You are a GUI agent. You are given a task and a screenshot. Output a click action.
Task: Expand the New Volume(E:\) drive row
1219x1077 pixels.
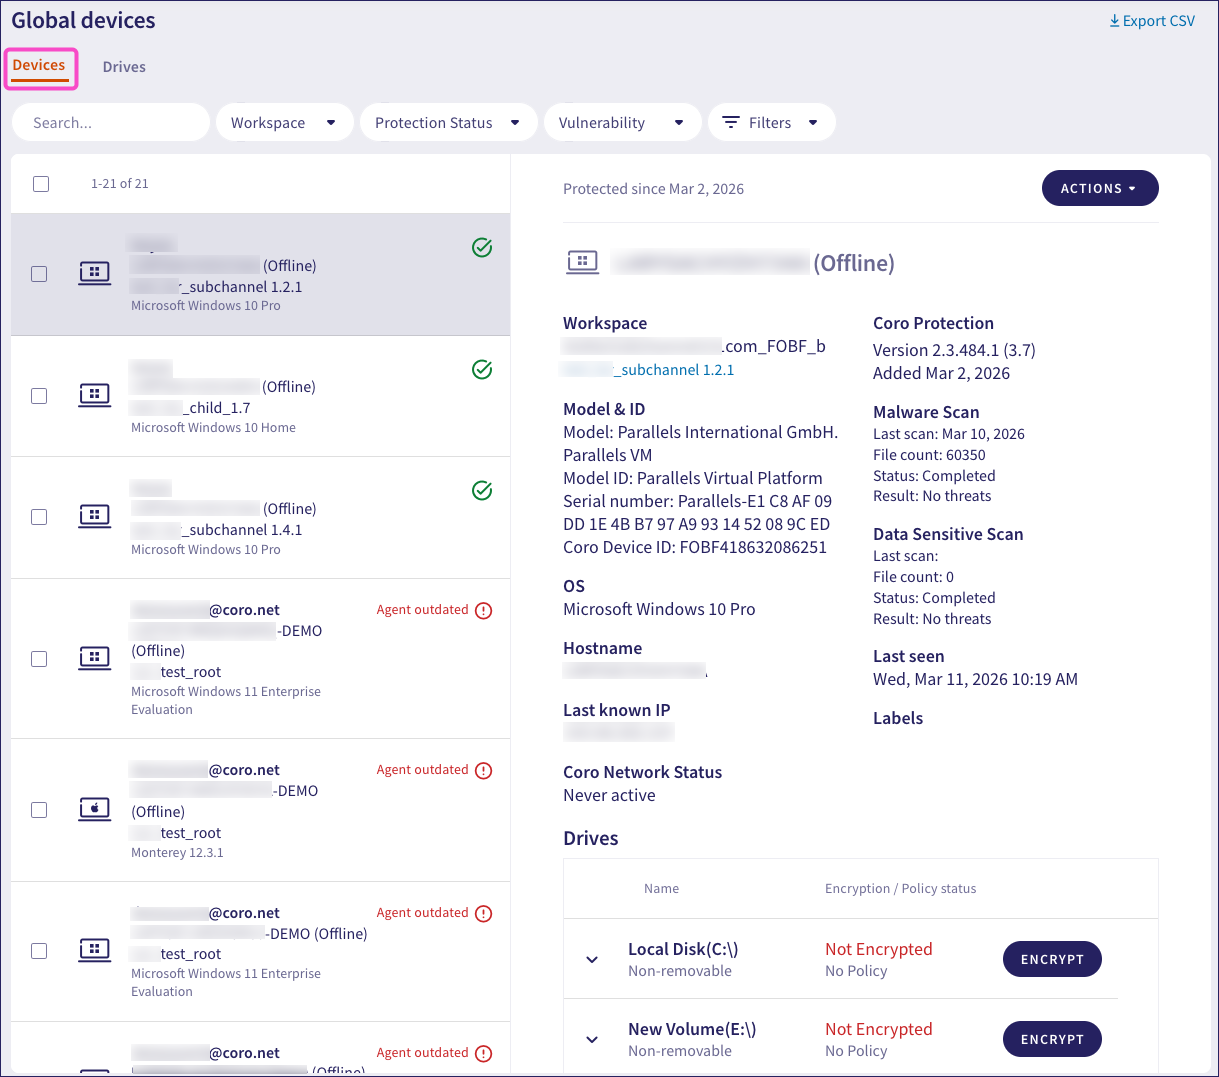click(592, 1040)
